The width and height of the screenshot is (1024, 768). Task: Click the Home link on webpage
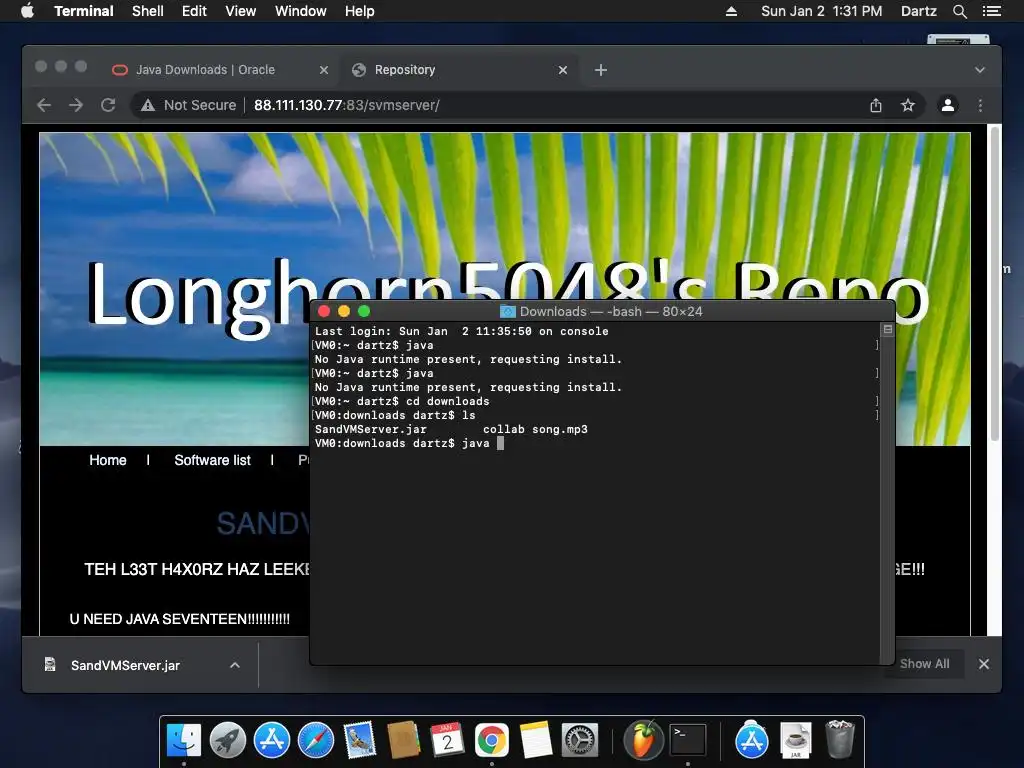coord(108,460)
